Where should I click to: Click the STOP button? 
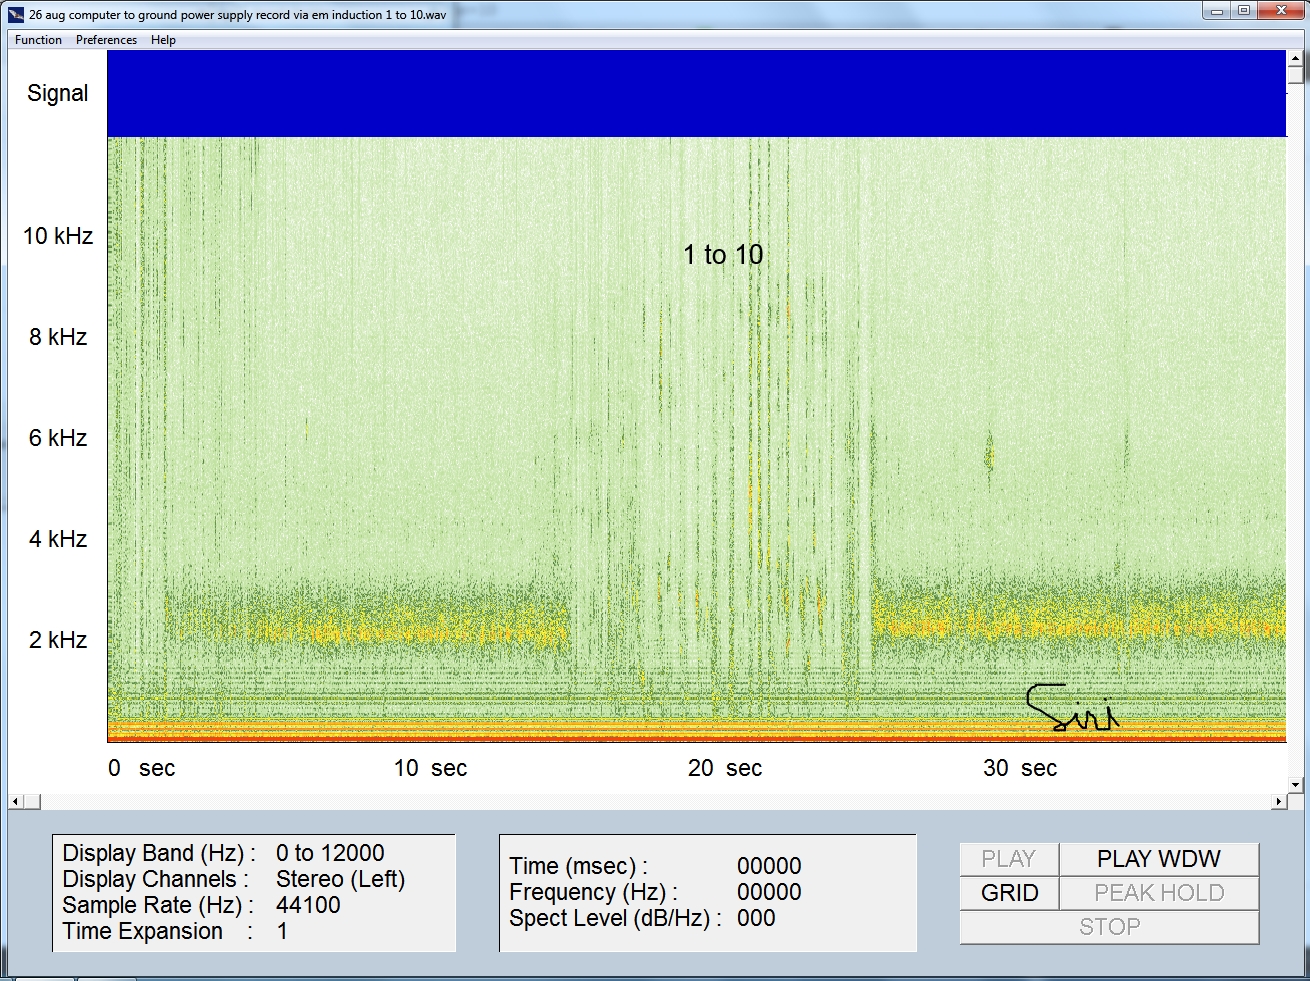click(1109, 927)
